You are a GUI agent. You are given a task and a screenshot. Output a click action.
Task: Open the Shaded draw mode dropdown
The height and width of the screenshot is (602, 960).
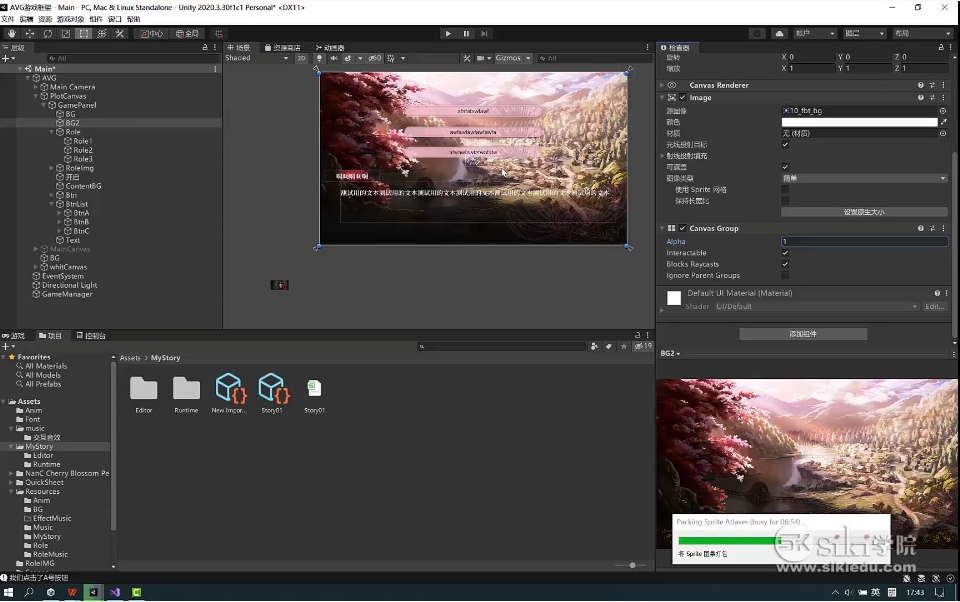coord(257,58)
